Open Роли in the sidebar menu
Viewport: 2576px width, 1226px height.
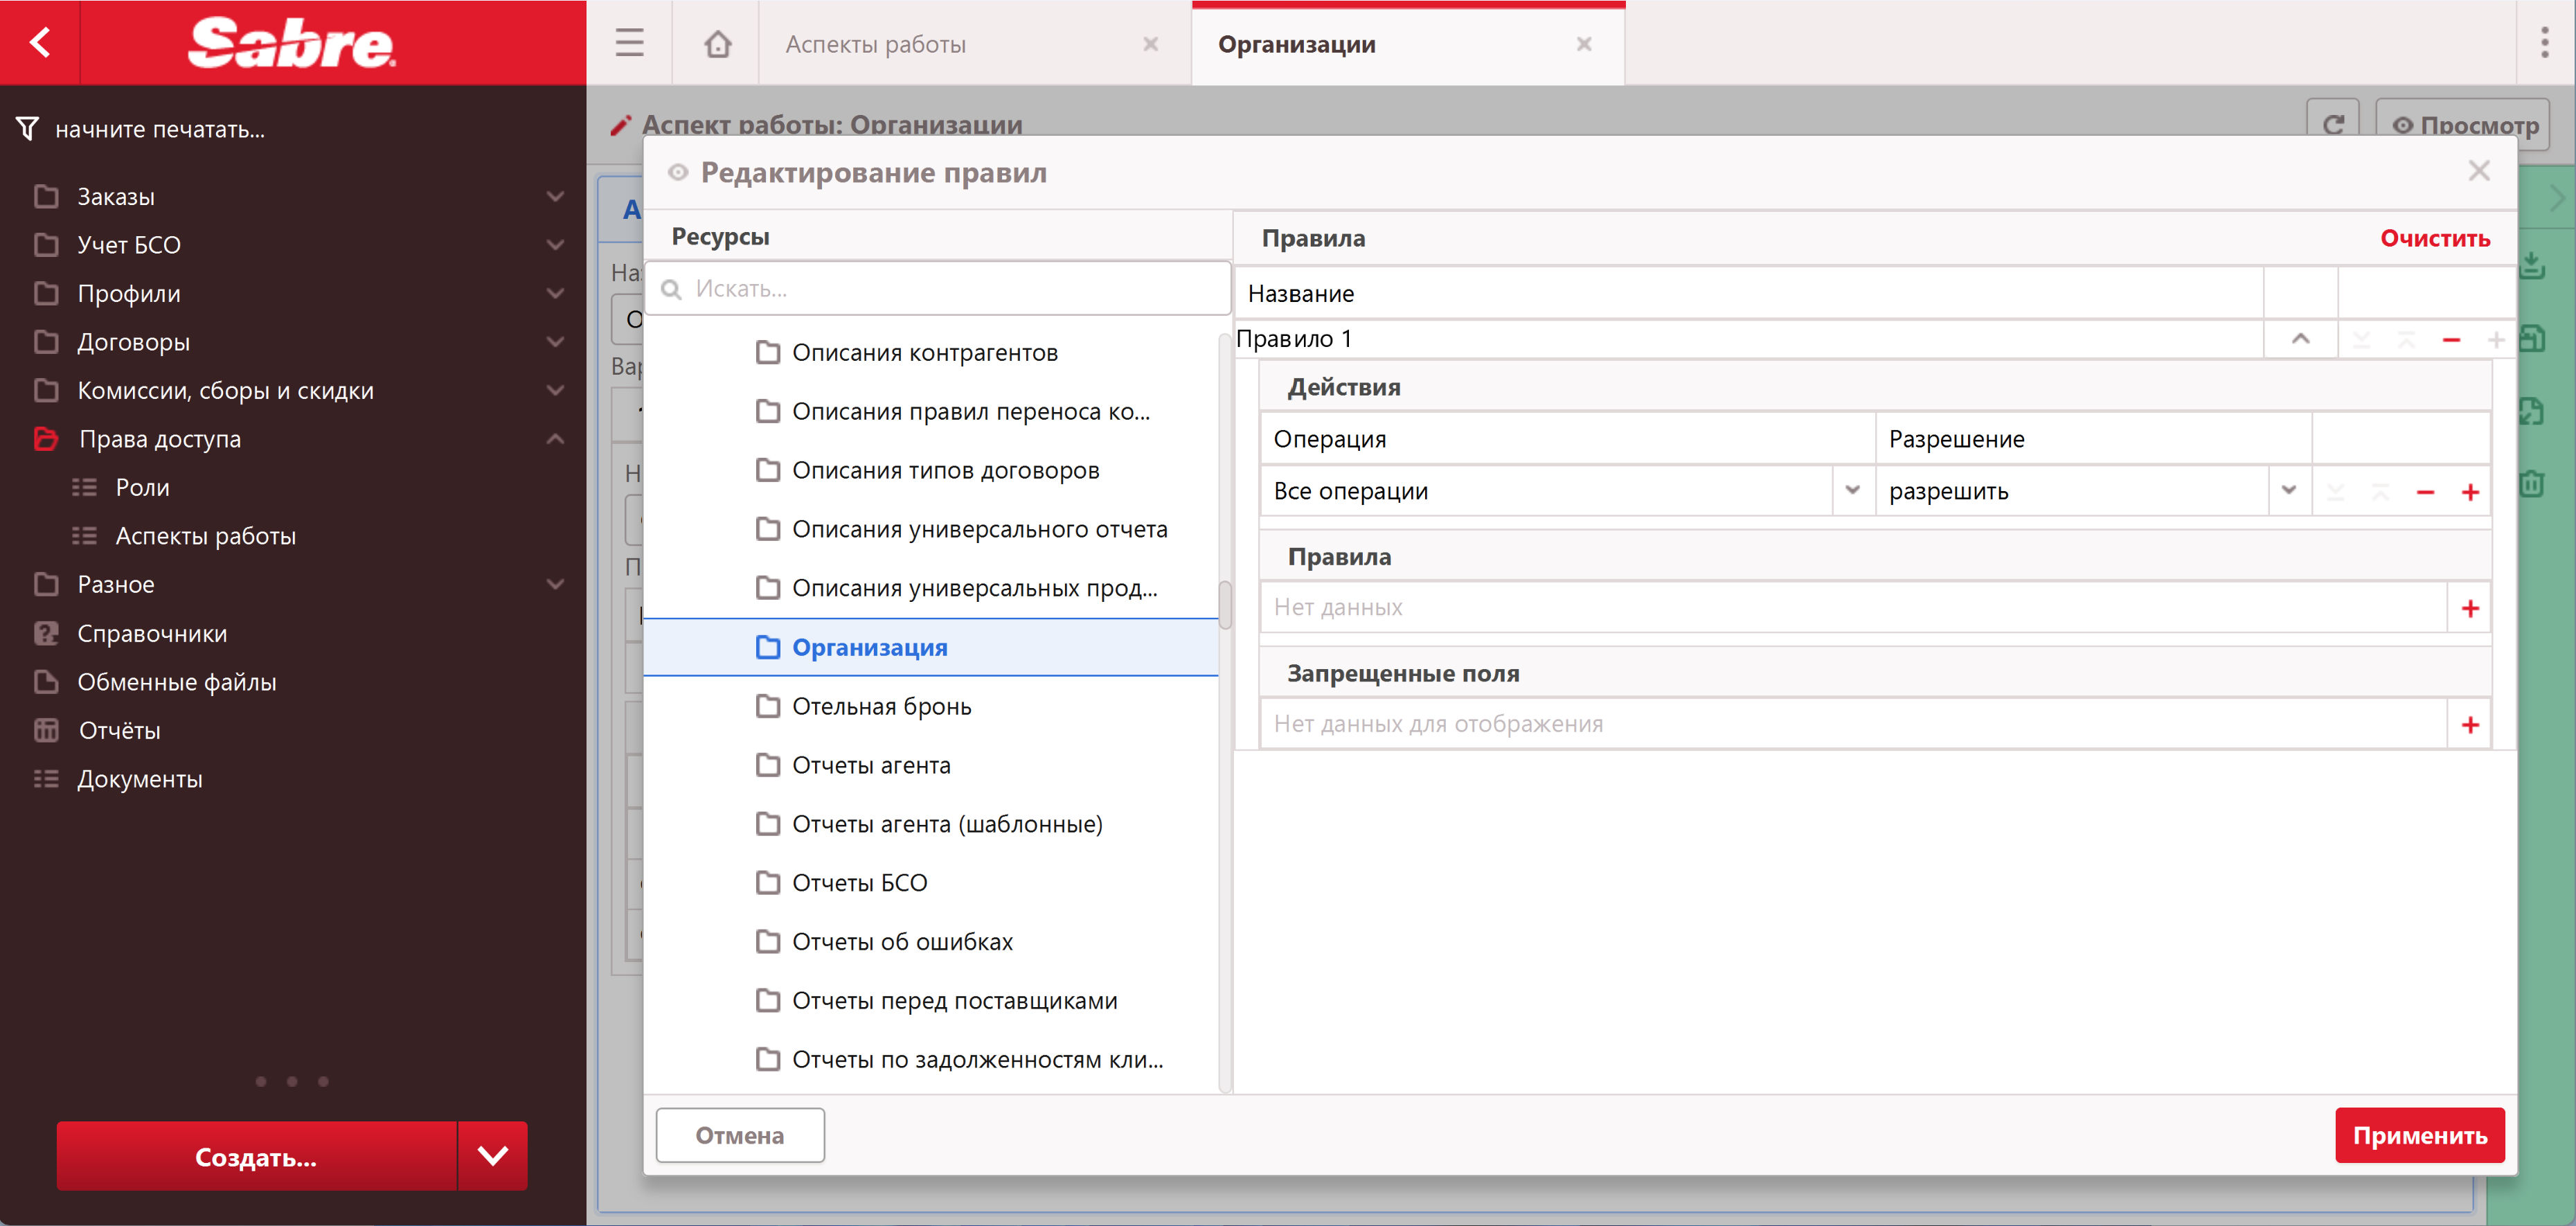pyautogui.click(x=142, y=488)
